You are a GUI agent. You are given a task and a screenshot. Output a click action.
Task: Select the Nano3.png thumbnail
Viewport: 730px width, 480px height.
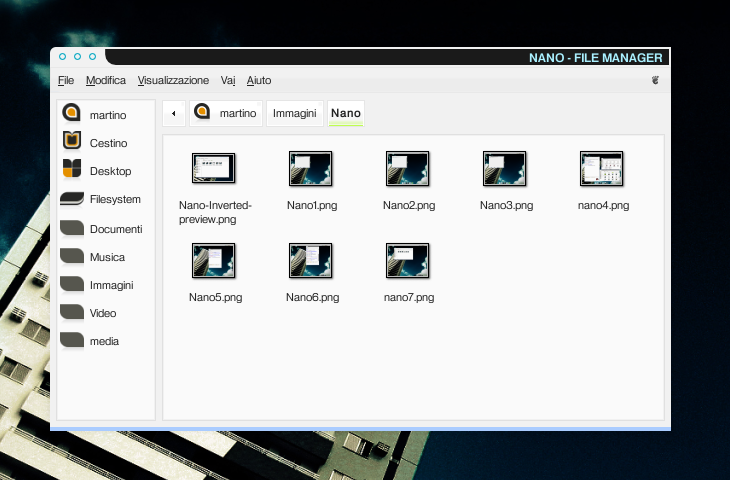click(505, 169)
